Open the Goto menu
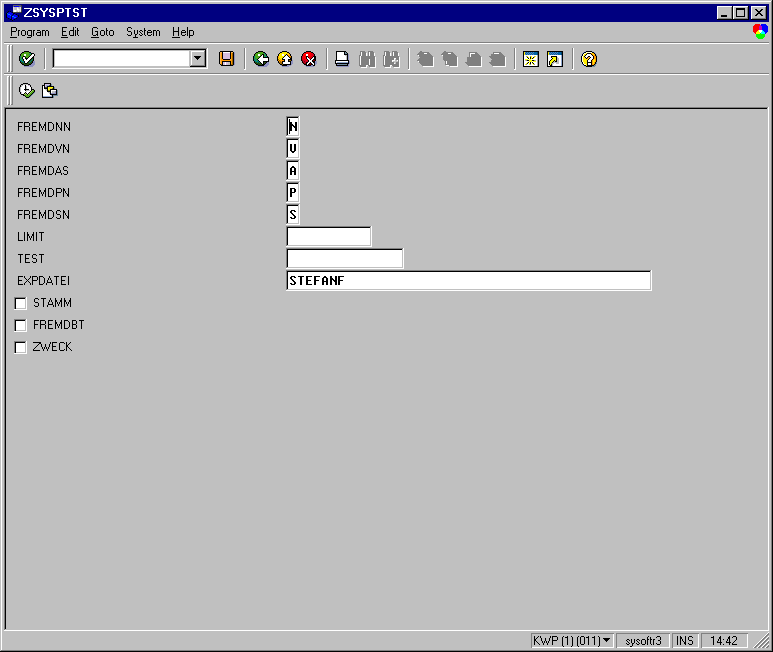This screenshot has height=652, width=773. [x=103, y=32]
